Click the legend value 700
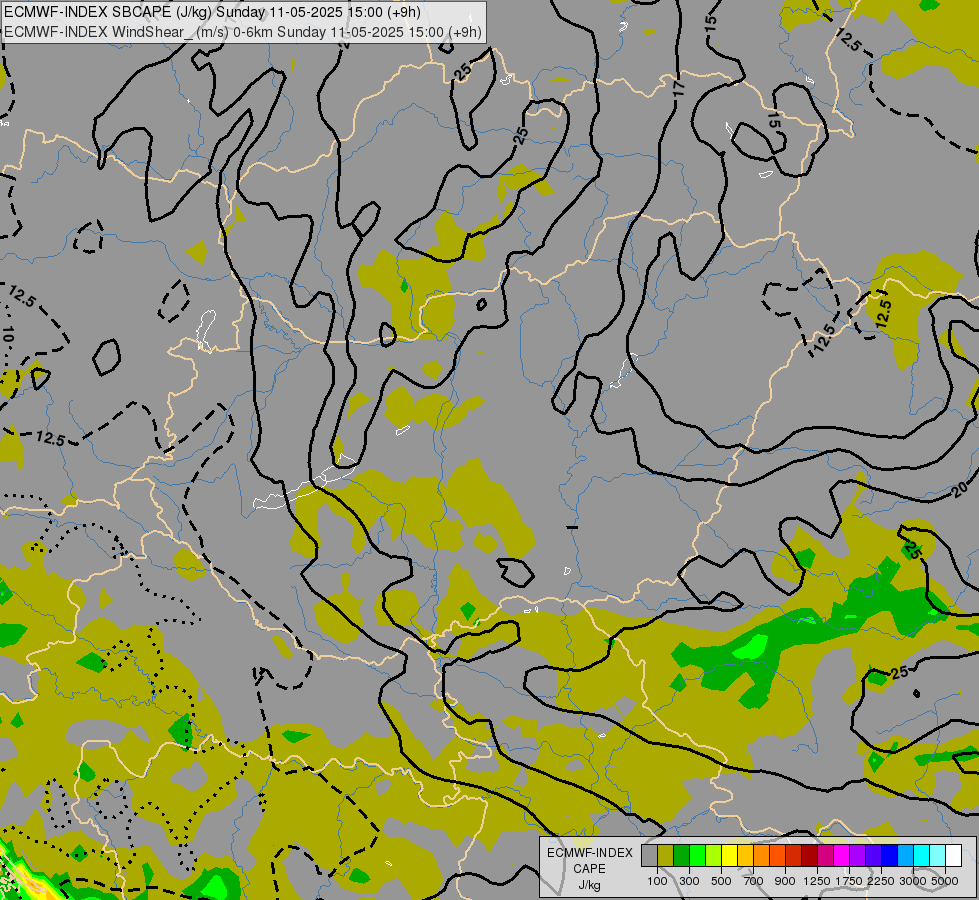Image resolution: width=979 pixels, height=900 pixels. [754, 881]
